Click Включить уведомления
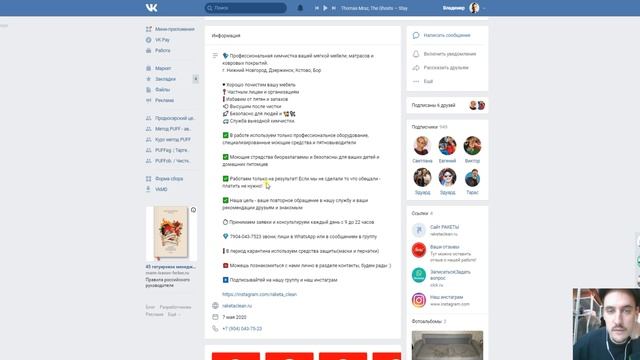Image resolution: width=640 pixels, height=360 pixels. point(450,54)
